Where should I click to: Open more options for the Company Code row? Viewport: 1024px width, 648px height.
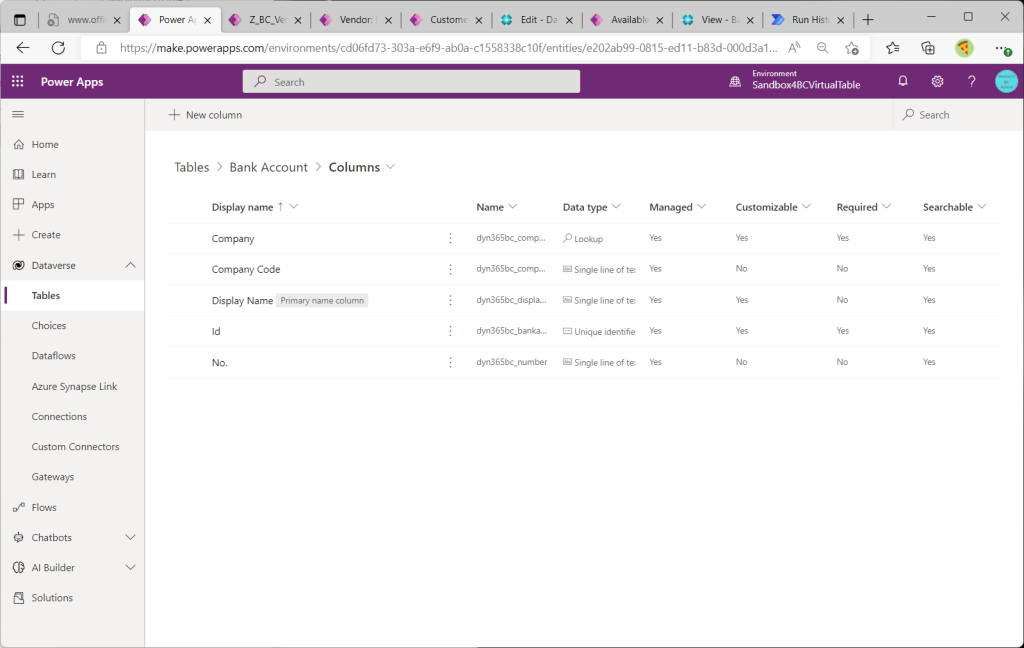[x=450, y=269]
